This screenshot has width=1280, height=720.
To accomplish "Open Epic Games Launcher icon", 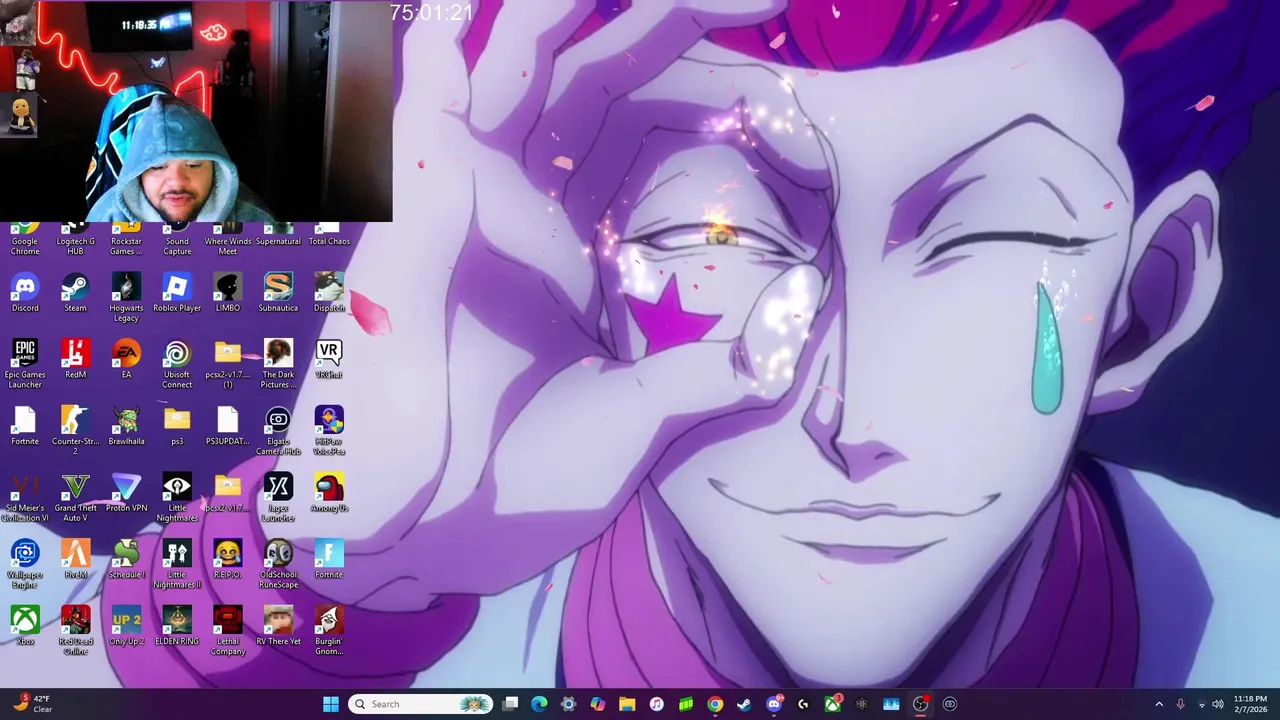I will [25, 364].
